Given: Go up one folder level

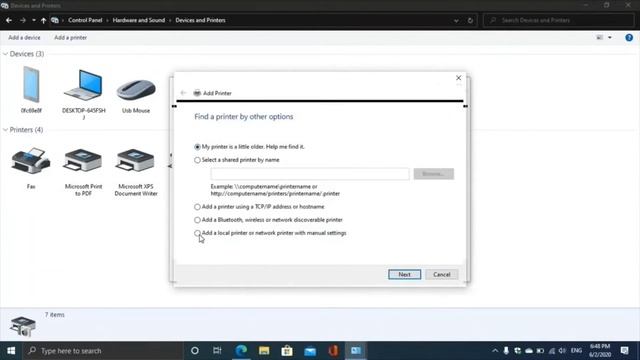Looking at the screenshot, I should [x=43, y=20].
